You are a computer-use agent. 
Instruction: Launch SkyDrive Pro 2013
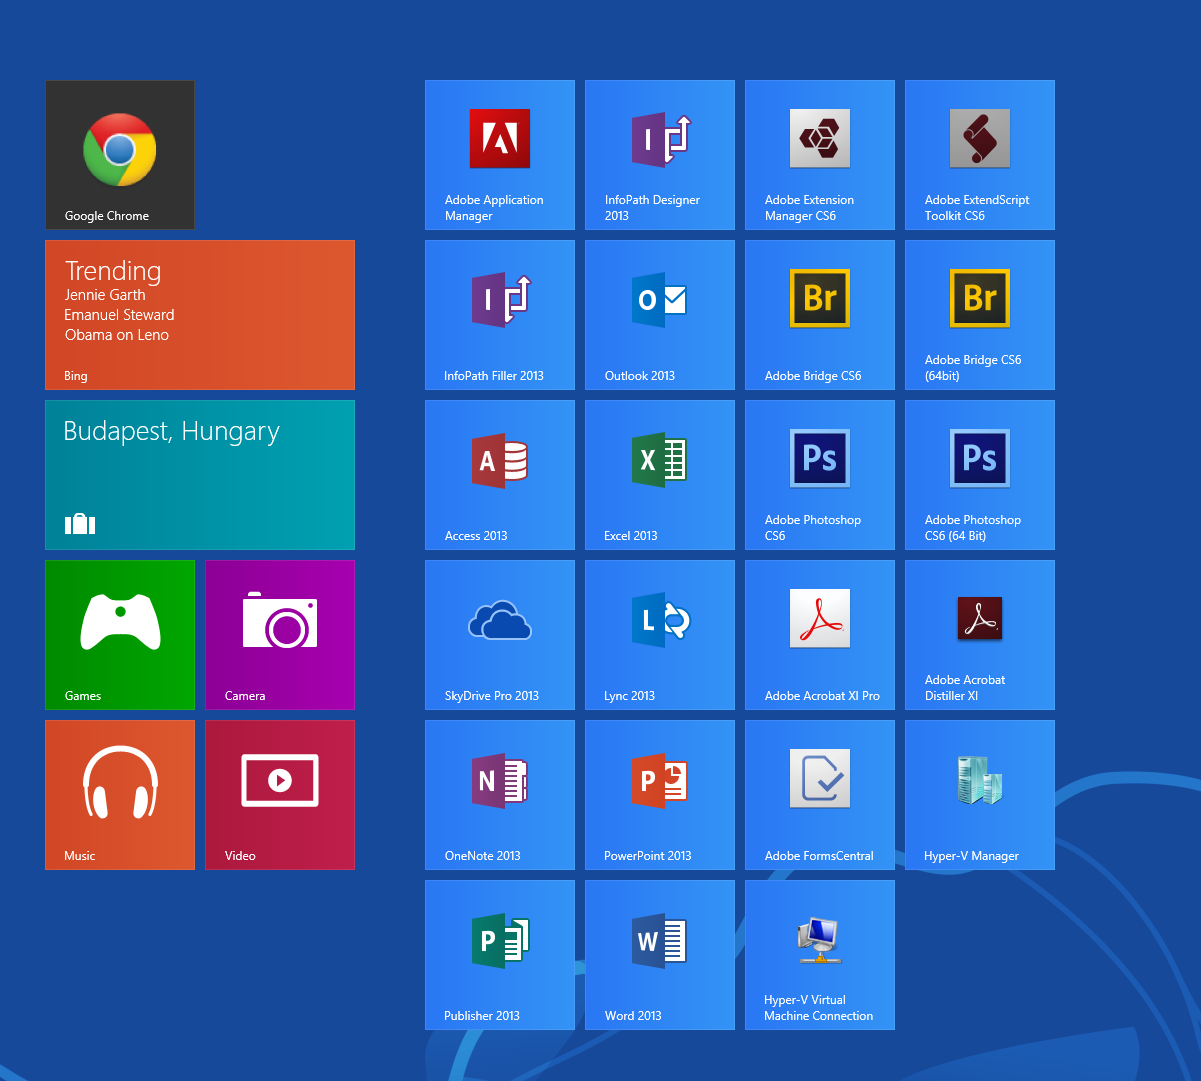click(x=500, y=634)
